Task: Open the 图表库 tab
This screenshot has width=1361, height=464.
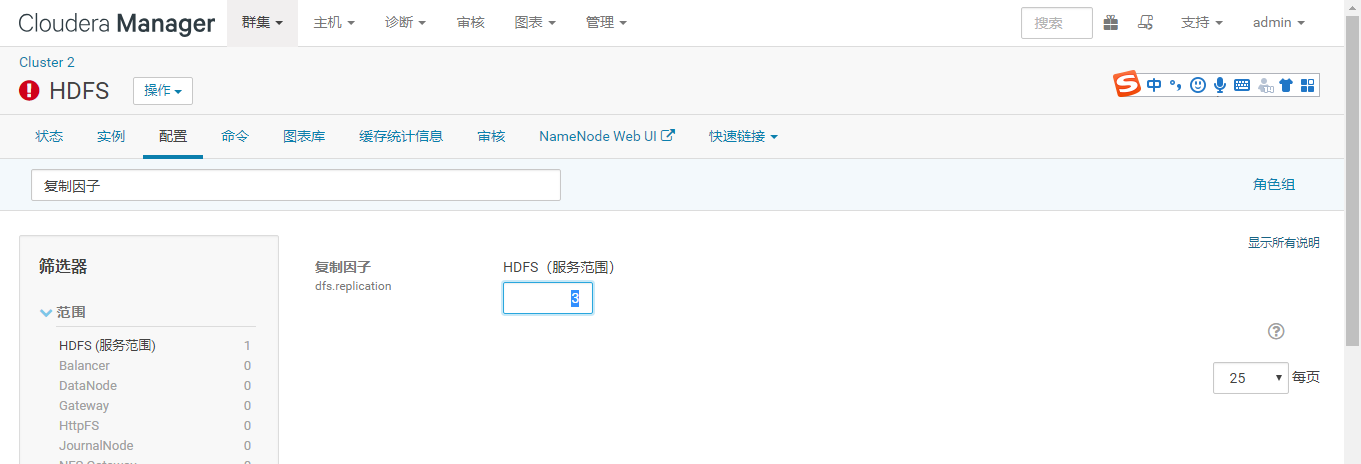Action: click(x=304, y=136)
